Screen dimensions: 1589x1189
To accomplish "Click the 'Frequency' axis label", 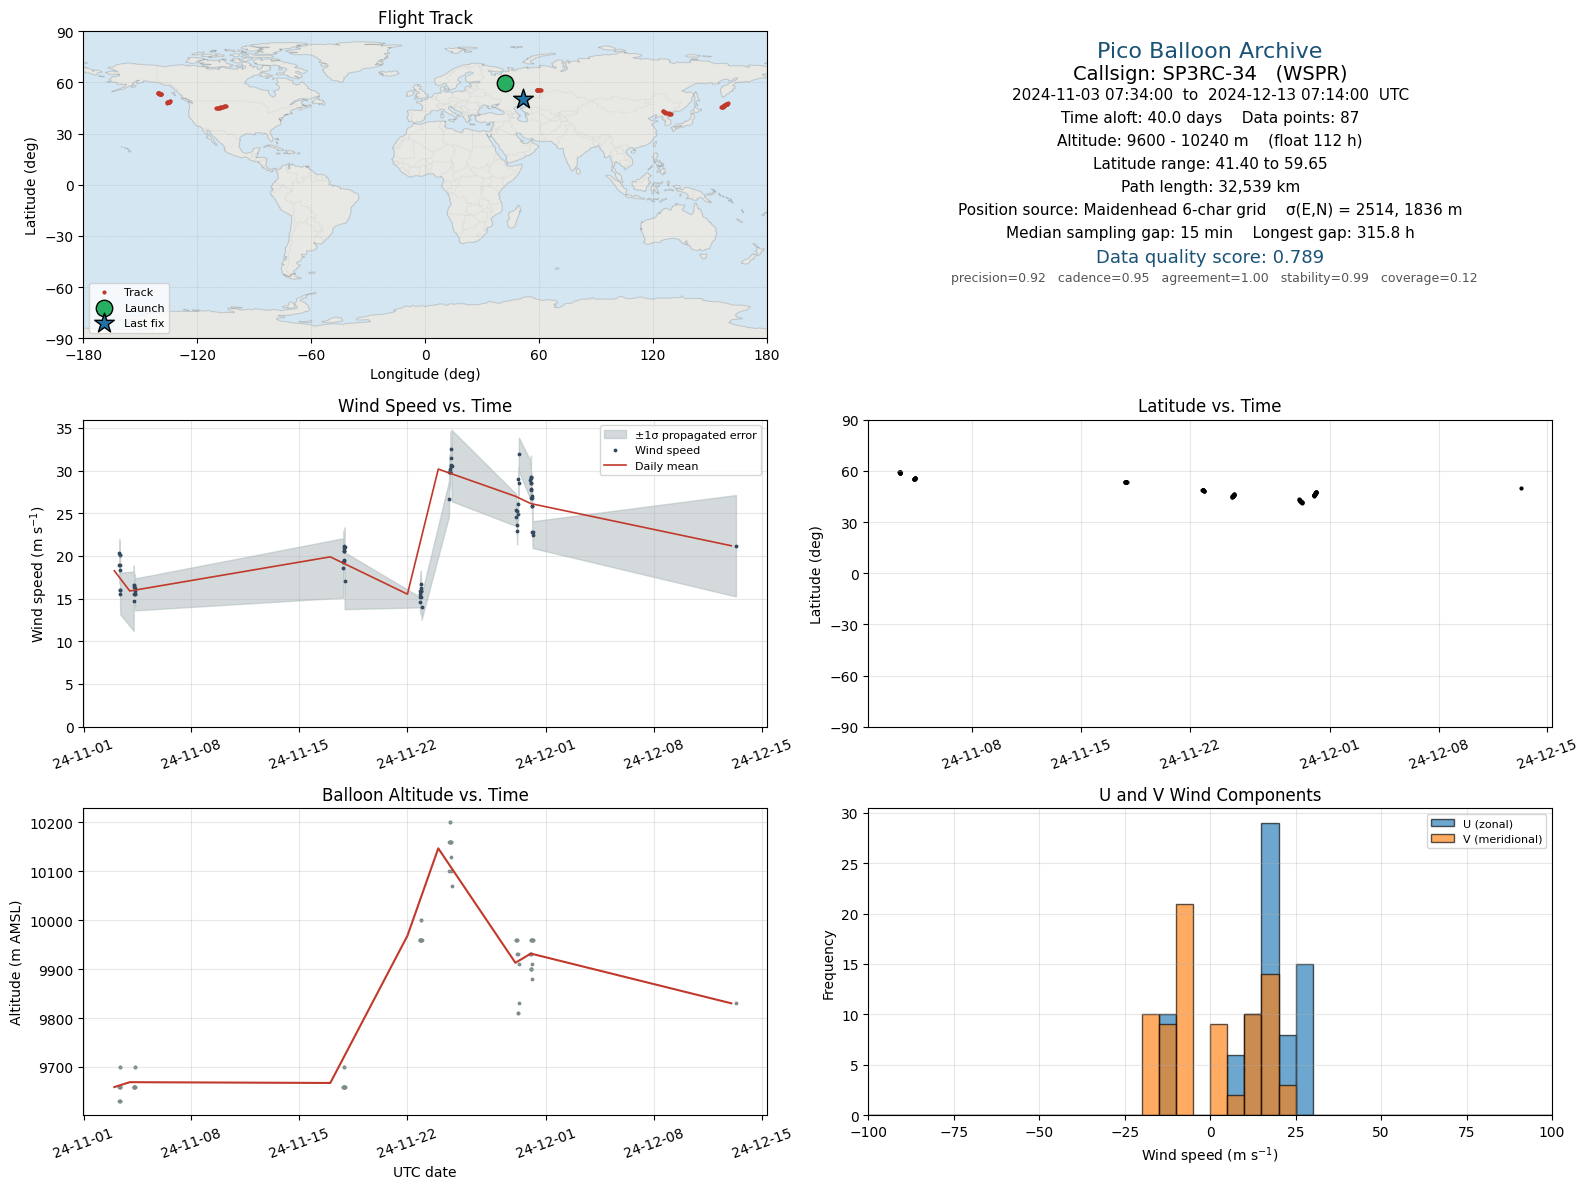I will (x=829, y=965).
